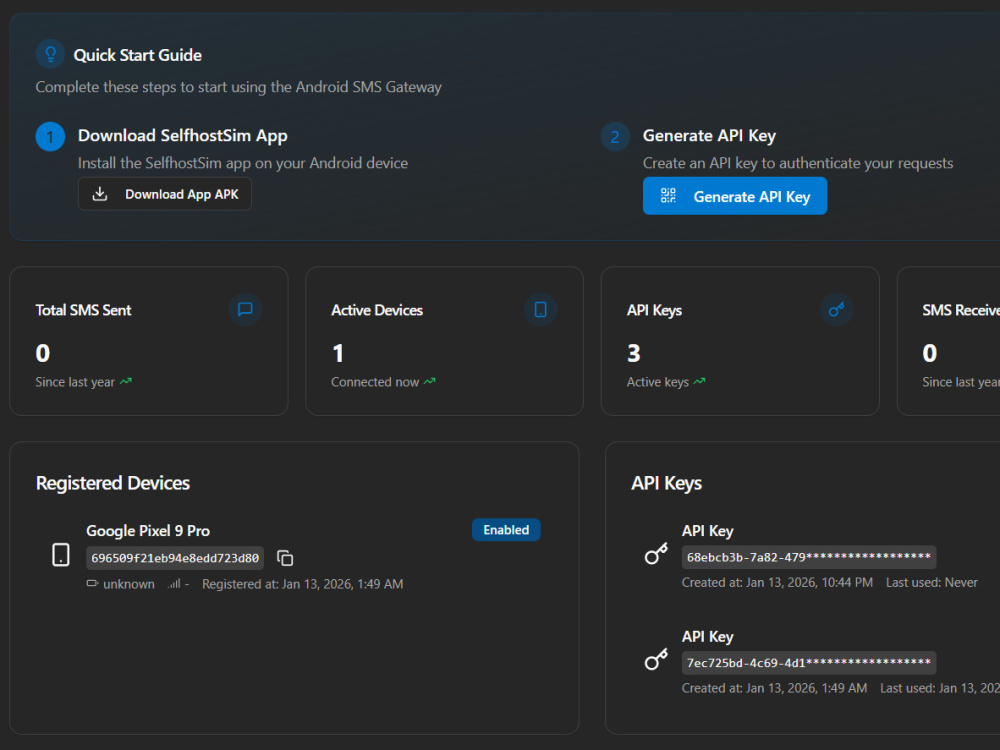Click the Google Pixel 9 Pro device icon
This screenshot has height=750, width=1000.
(x=61, y=555)
